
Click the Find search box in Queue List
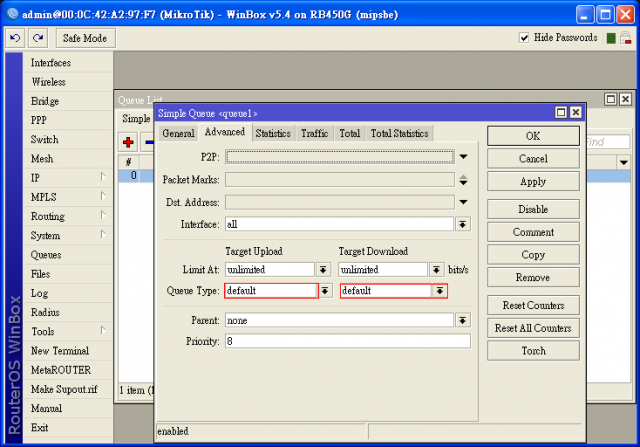click(x=607, y=142)
